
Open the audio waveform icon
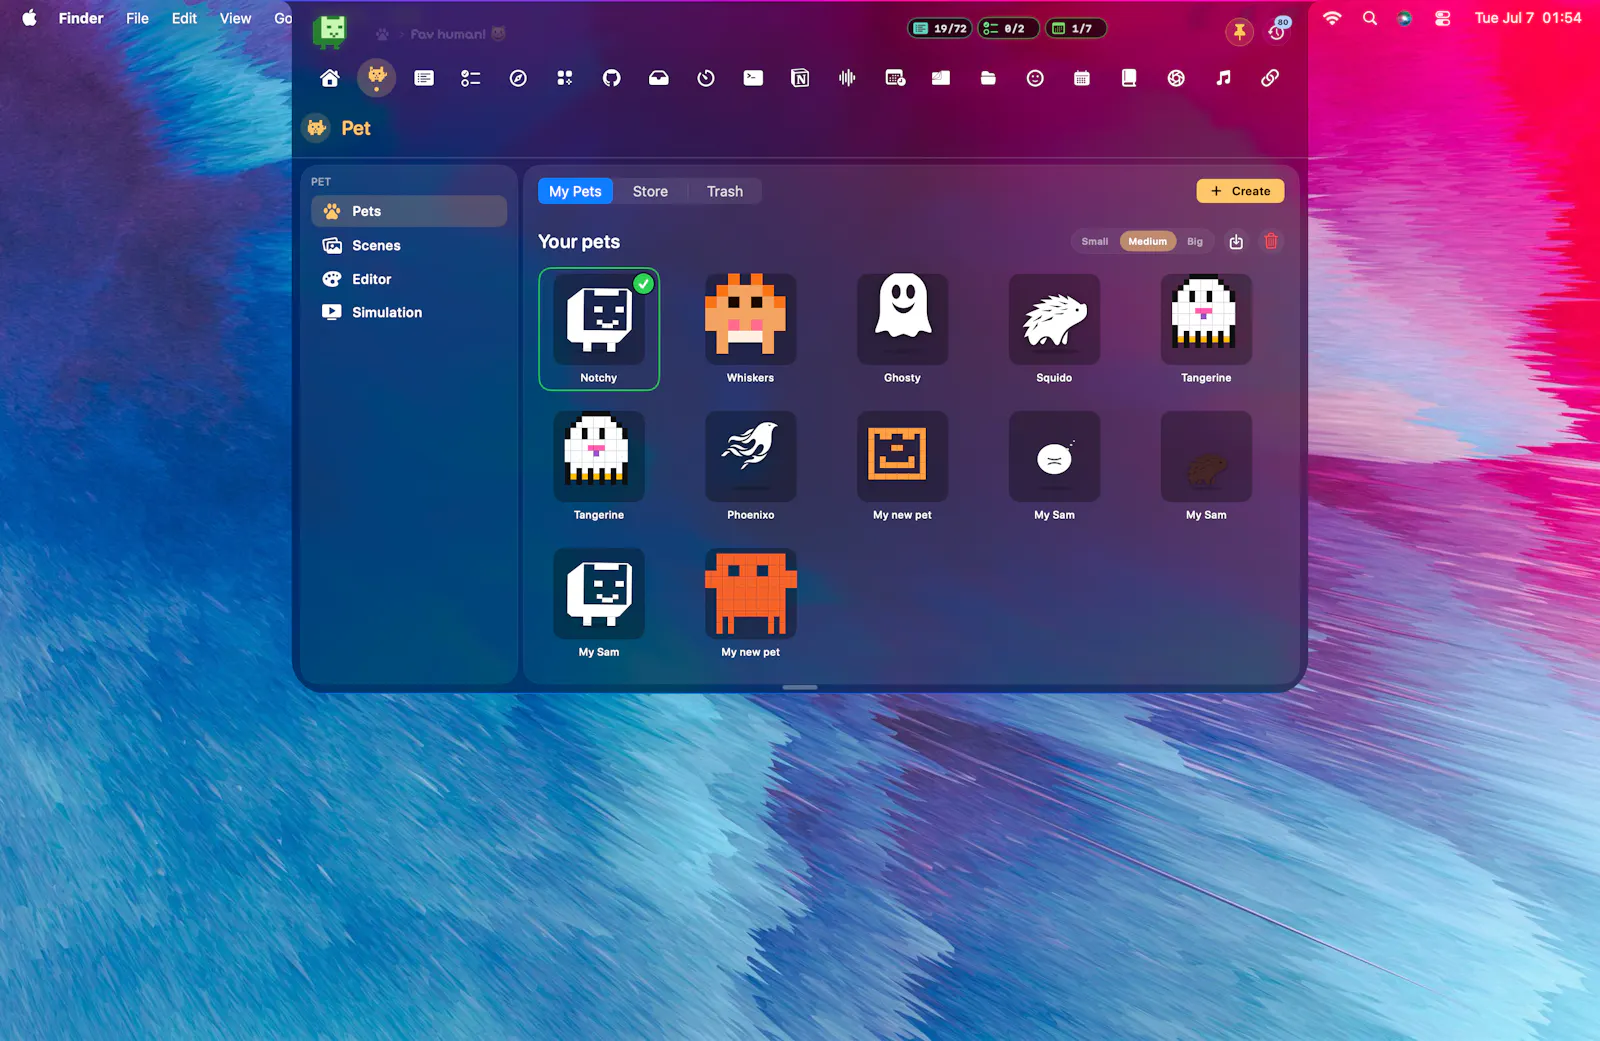[847, 78]
